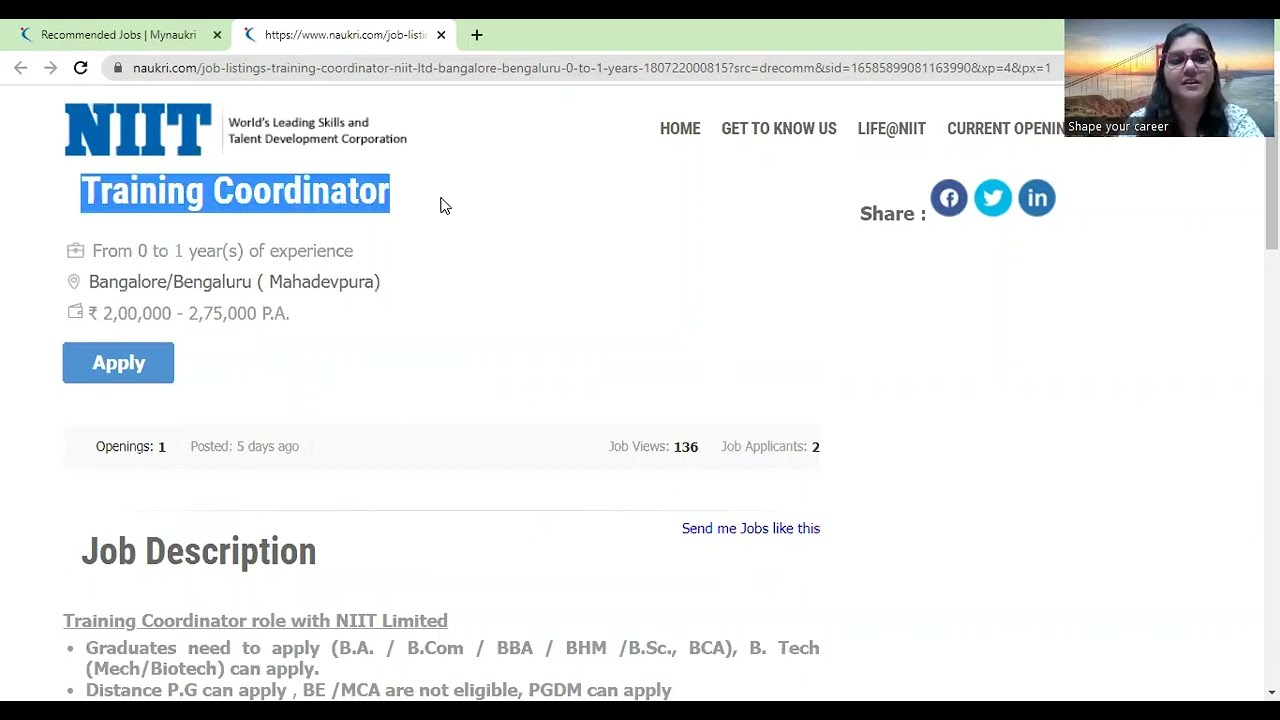The height and width of the screenshot is (720, 1280).
Task: Click the address bar URL
Action: [x=591, y=68]
